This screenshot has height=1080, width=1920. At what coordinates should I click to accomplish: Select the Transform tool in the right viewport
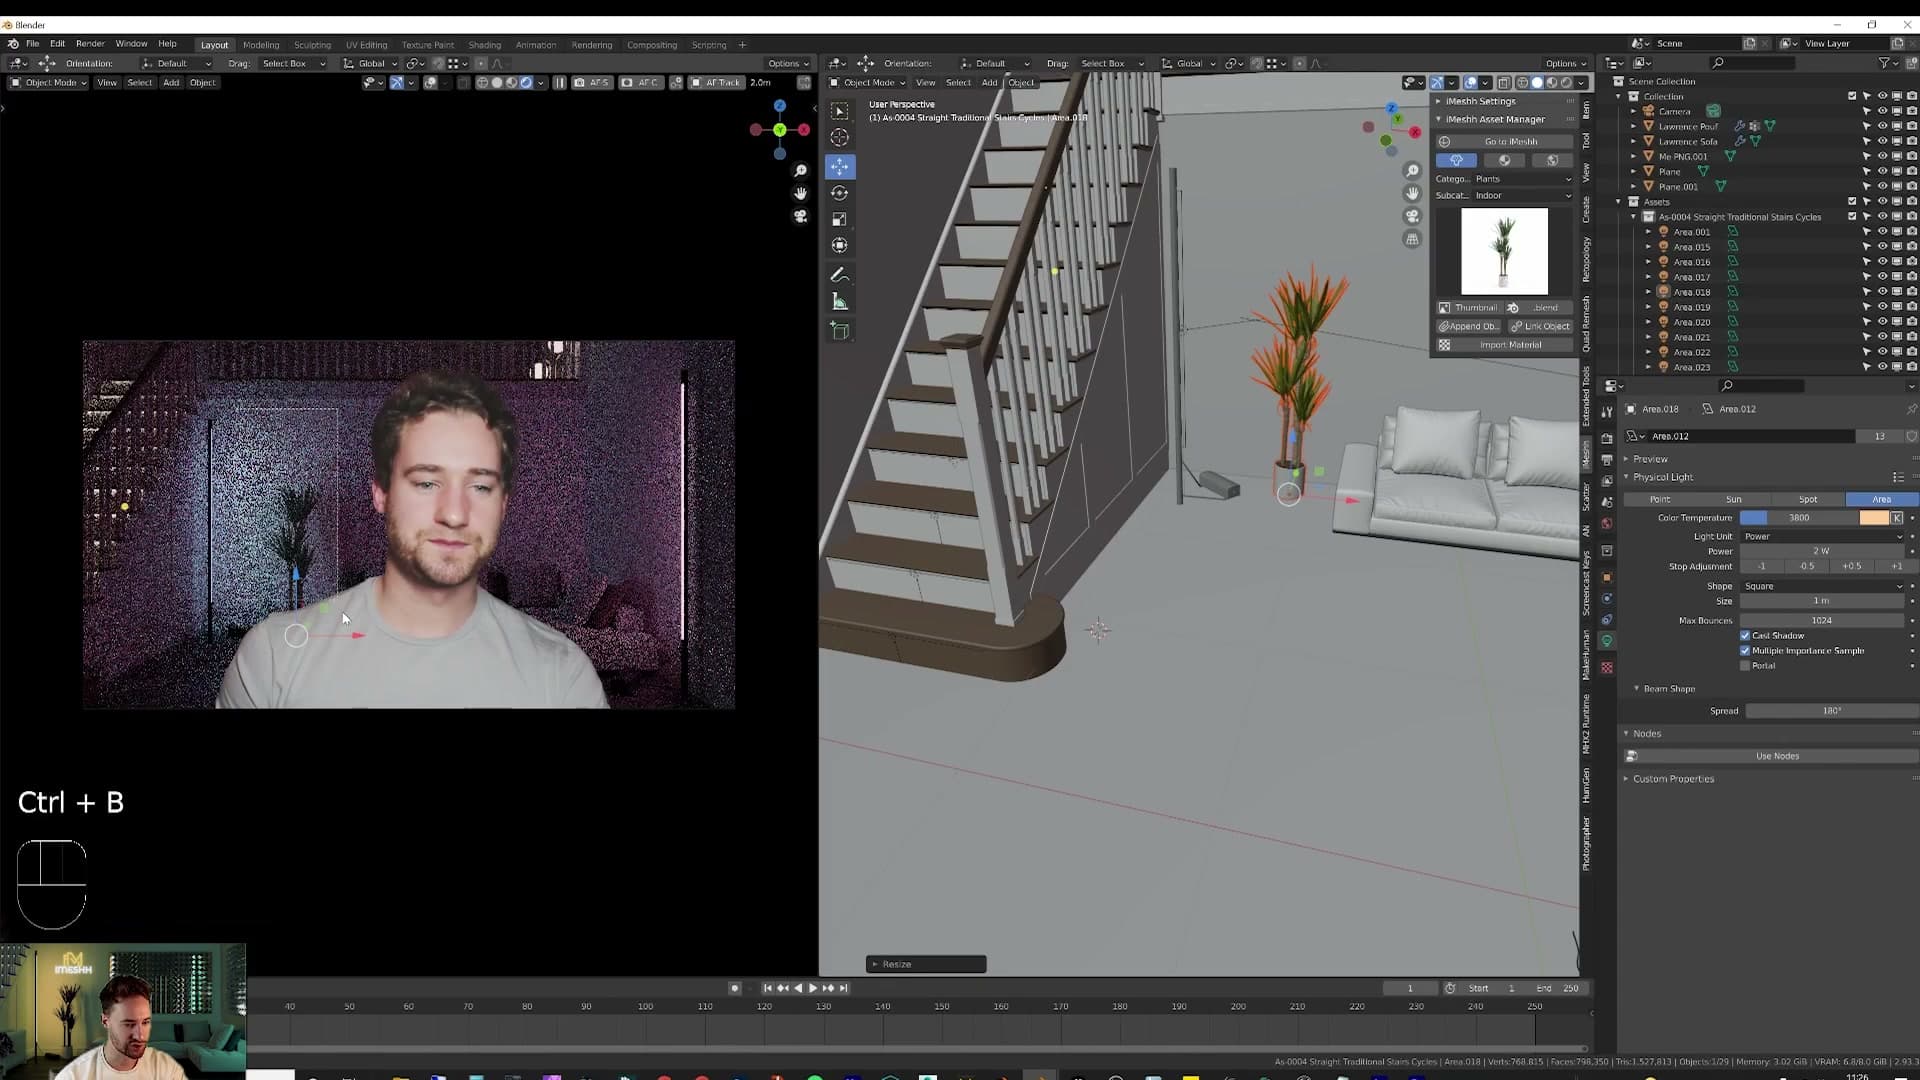[840, 245]
